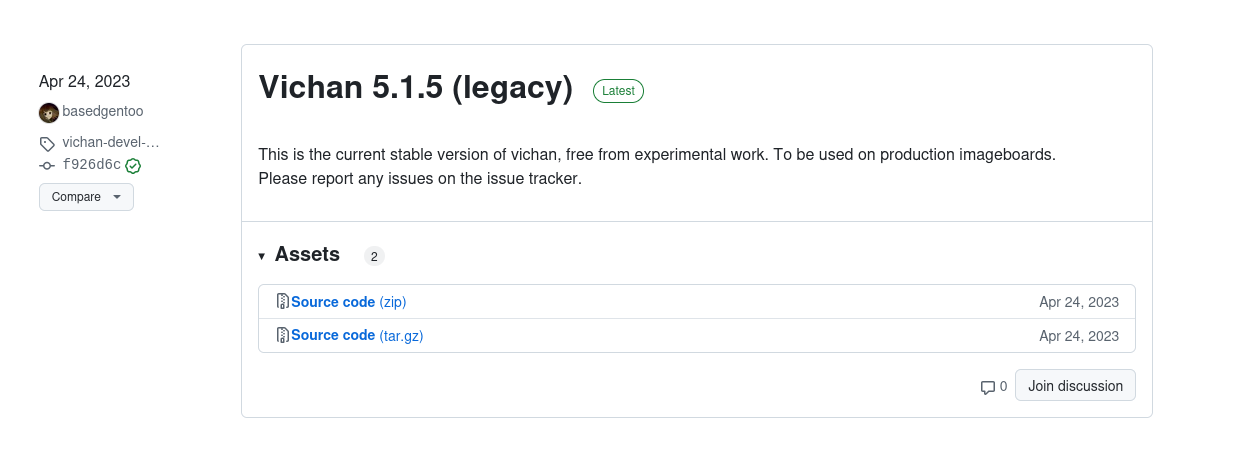Open the vichan-devel tag link

[x=111, y=142]
